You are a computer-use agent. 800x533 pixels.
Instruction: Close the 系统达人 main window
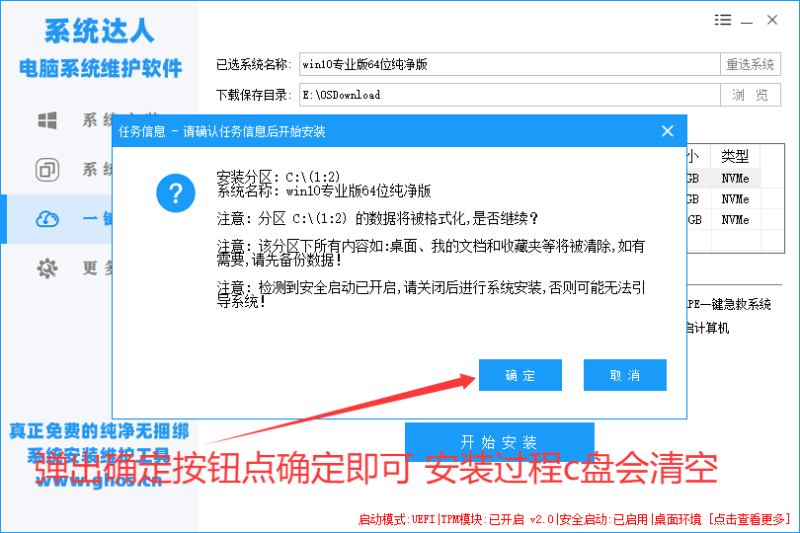pos(772,20)
